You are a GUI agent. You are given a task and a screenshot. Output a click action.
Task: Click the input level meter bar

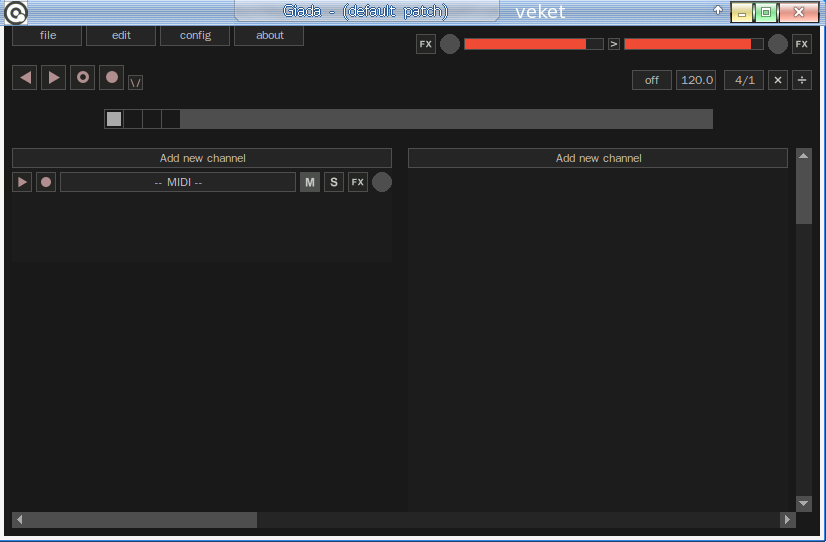534,44
